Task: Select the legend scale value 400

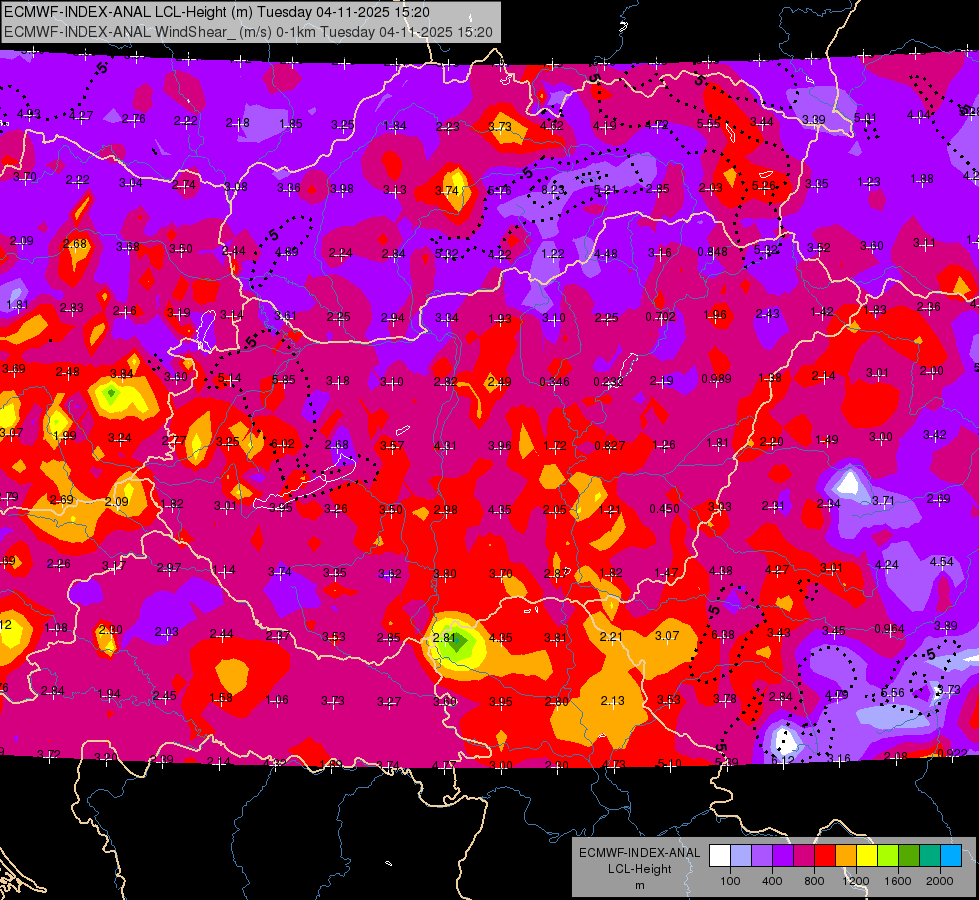Action: [x=772, y=881]
